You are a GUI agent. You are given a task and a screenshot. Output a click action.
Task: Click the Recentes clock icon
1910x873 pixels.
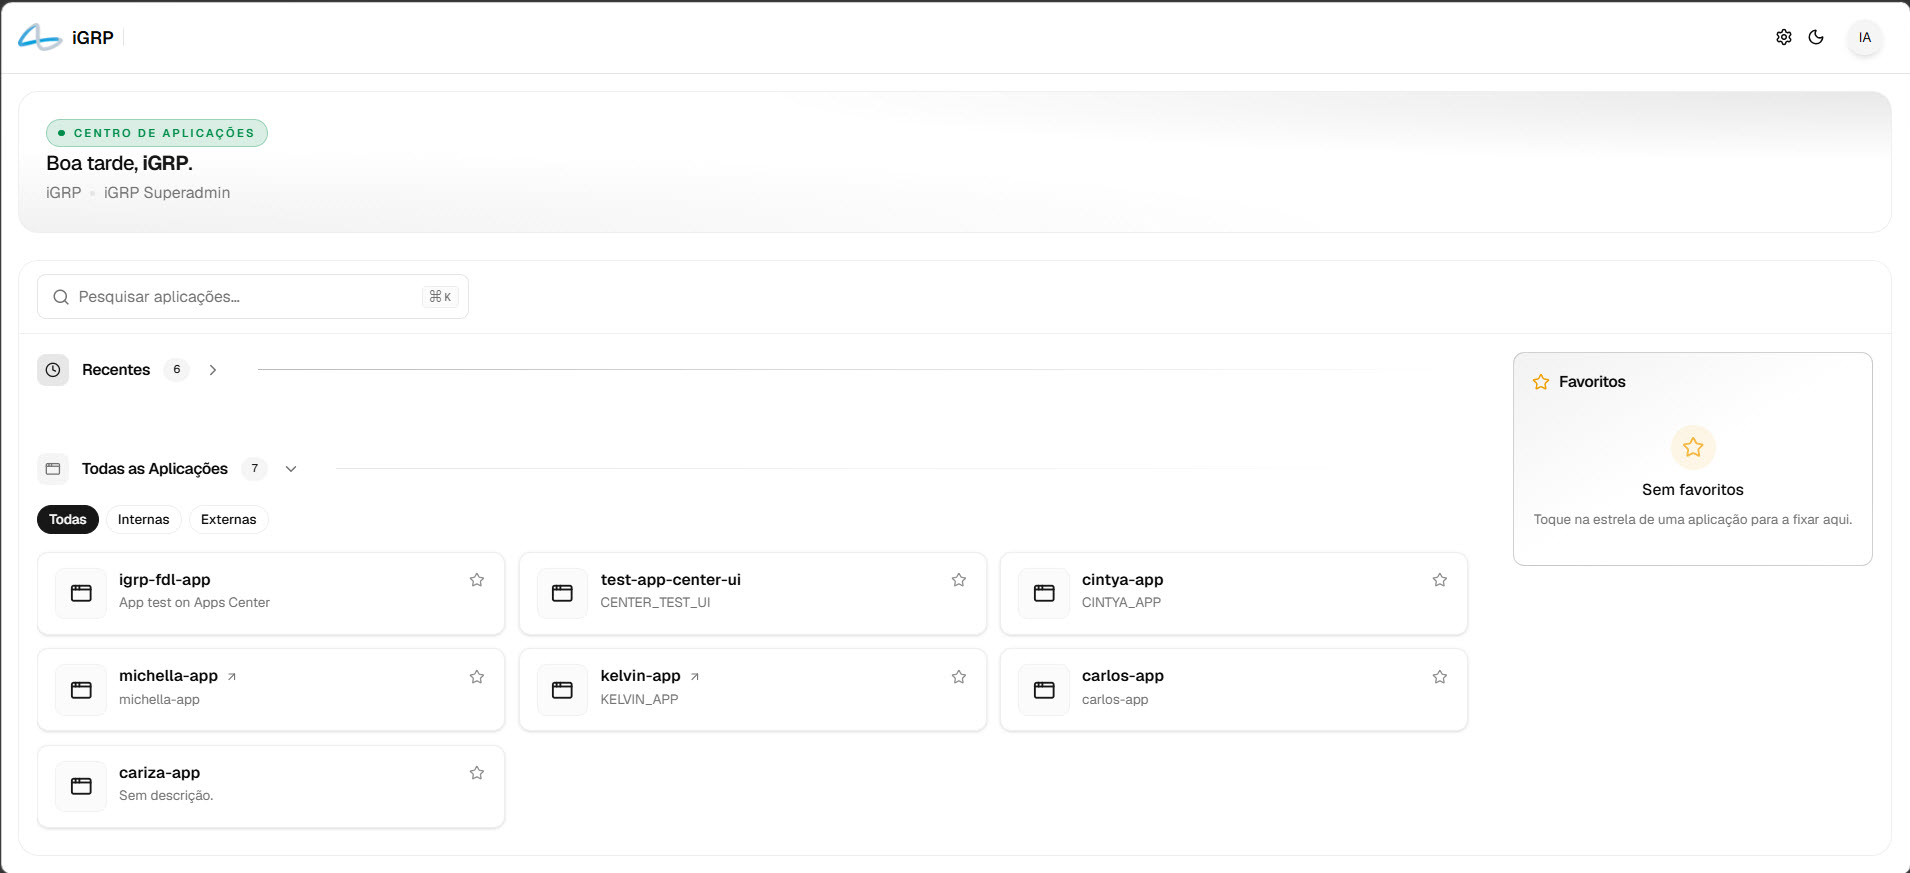(x=53, y=370)
